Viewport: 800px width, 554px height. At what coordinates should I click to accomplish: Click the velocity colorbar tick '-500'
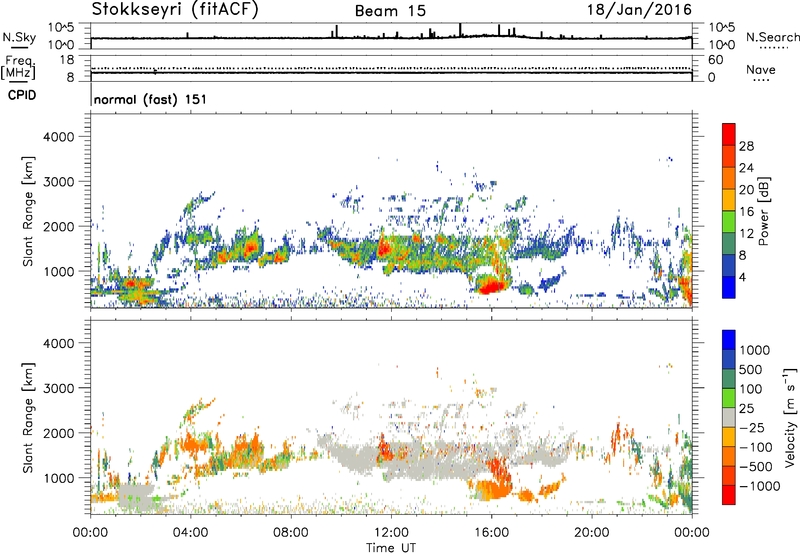click(x=756, y=467)
